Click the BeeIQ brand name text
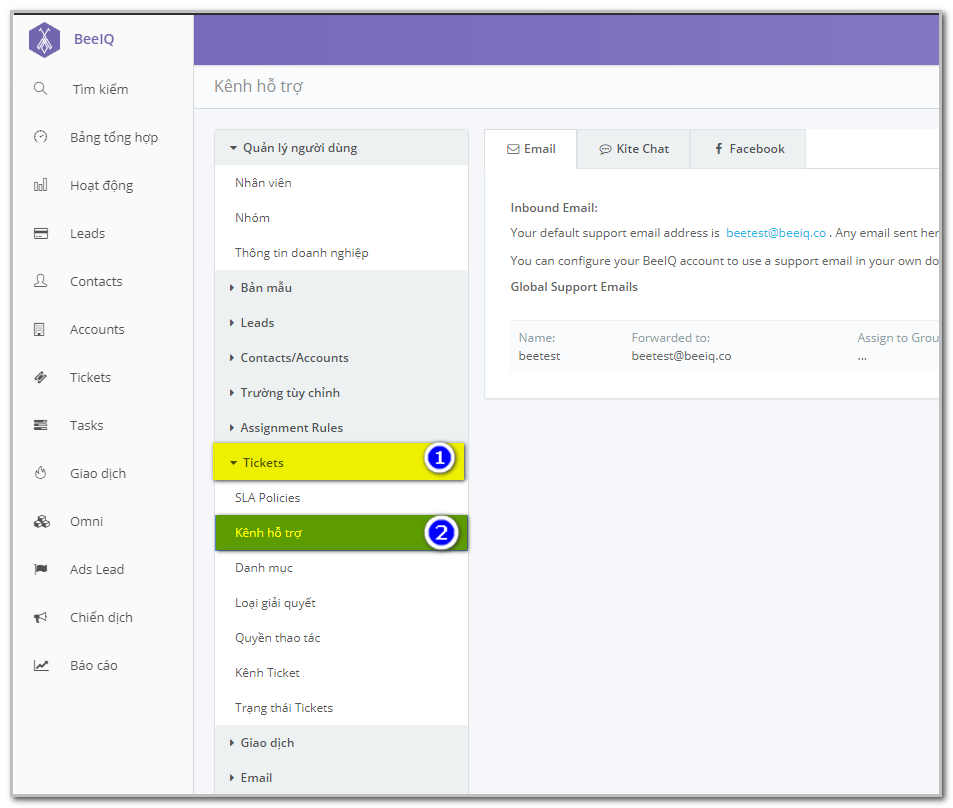953x808 pixels. [x=94, y=39]
